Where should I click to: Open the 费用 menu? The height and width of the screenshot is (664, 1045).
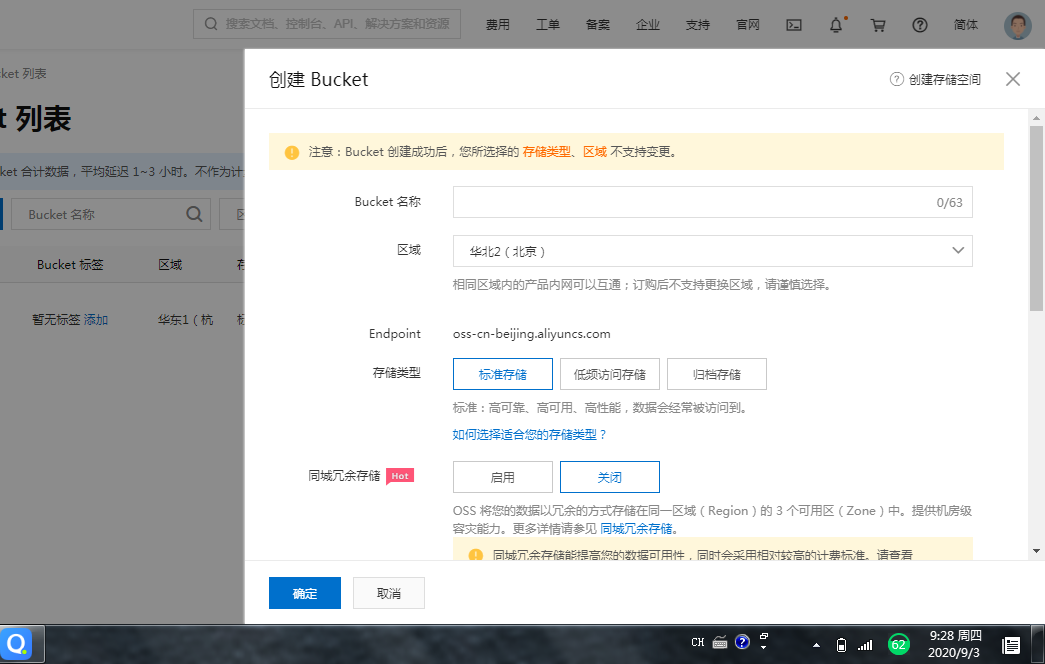point(498,25)
